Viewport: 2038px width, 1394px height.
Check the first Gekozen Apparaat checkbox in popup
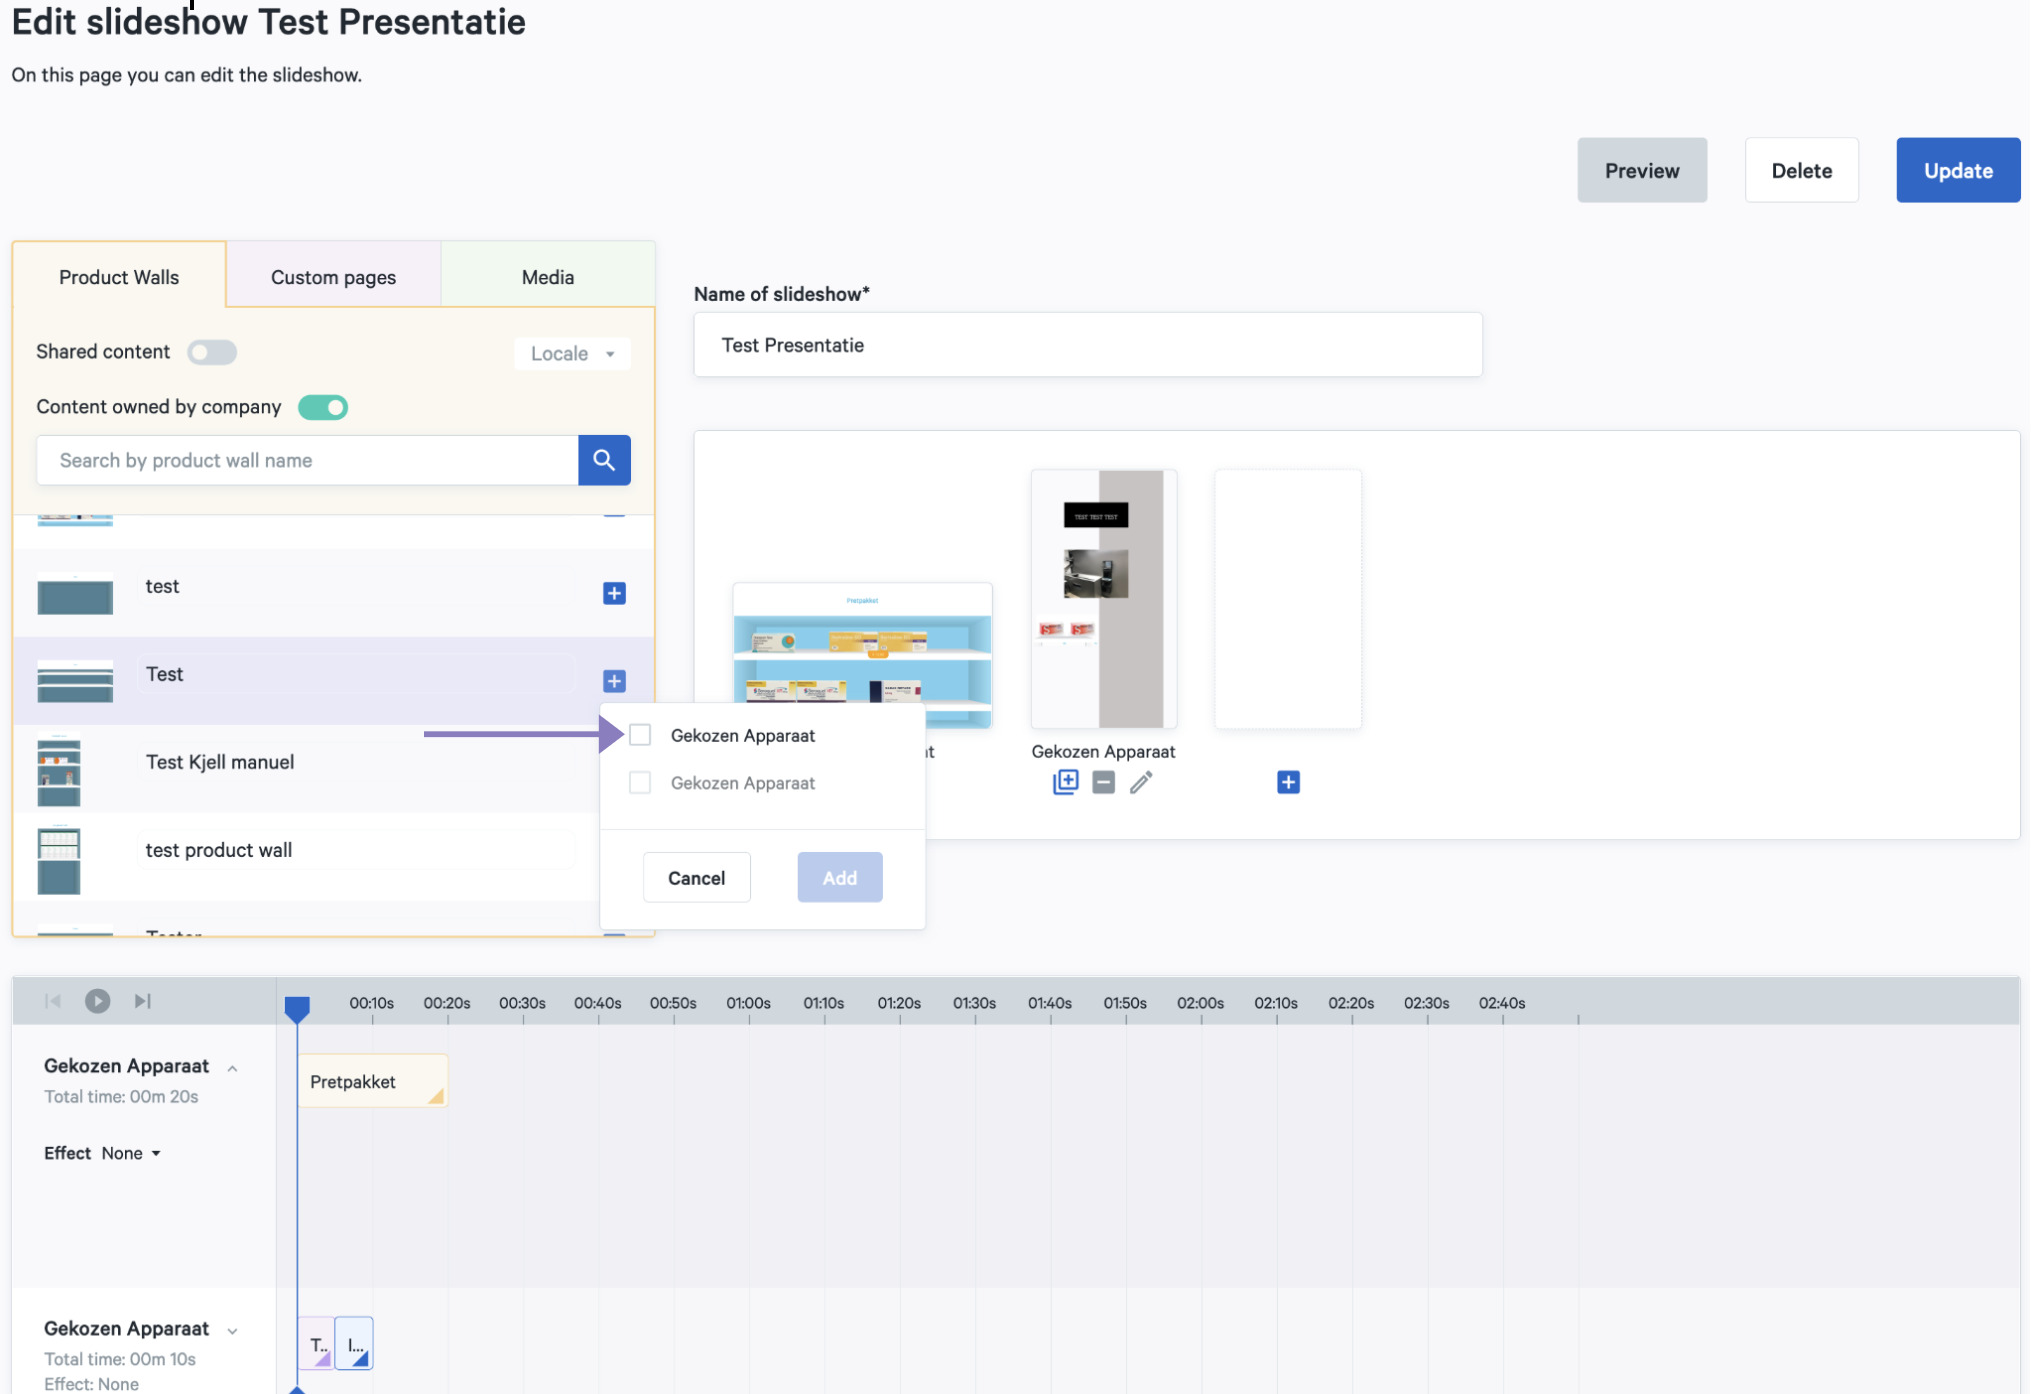click(640, 734)
